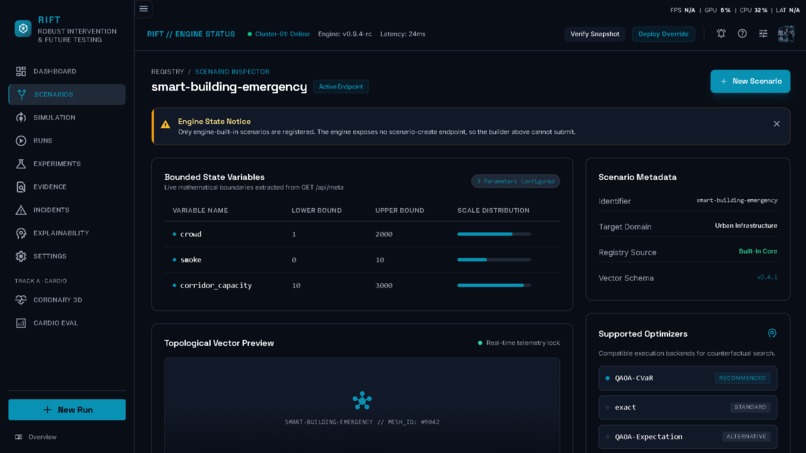806x453 pixels.
Task: Click the Built-In Core value
Action: click(758, 251)
